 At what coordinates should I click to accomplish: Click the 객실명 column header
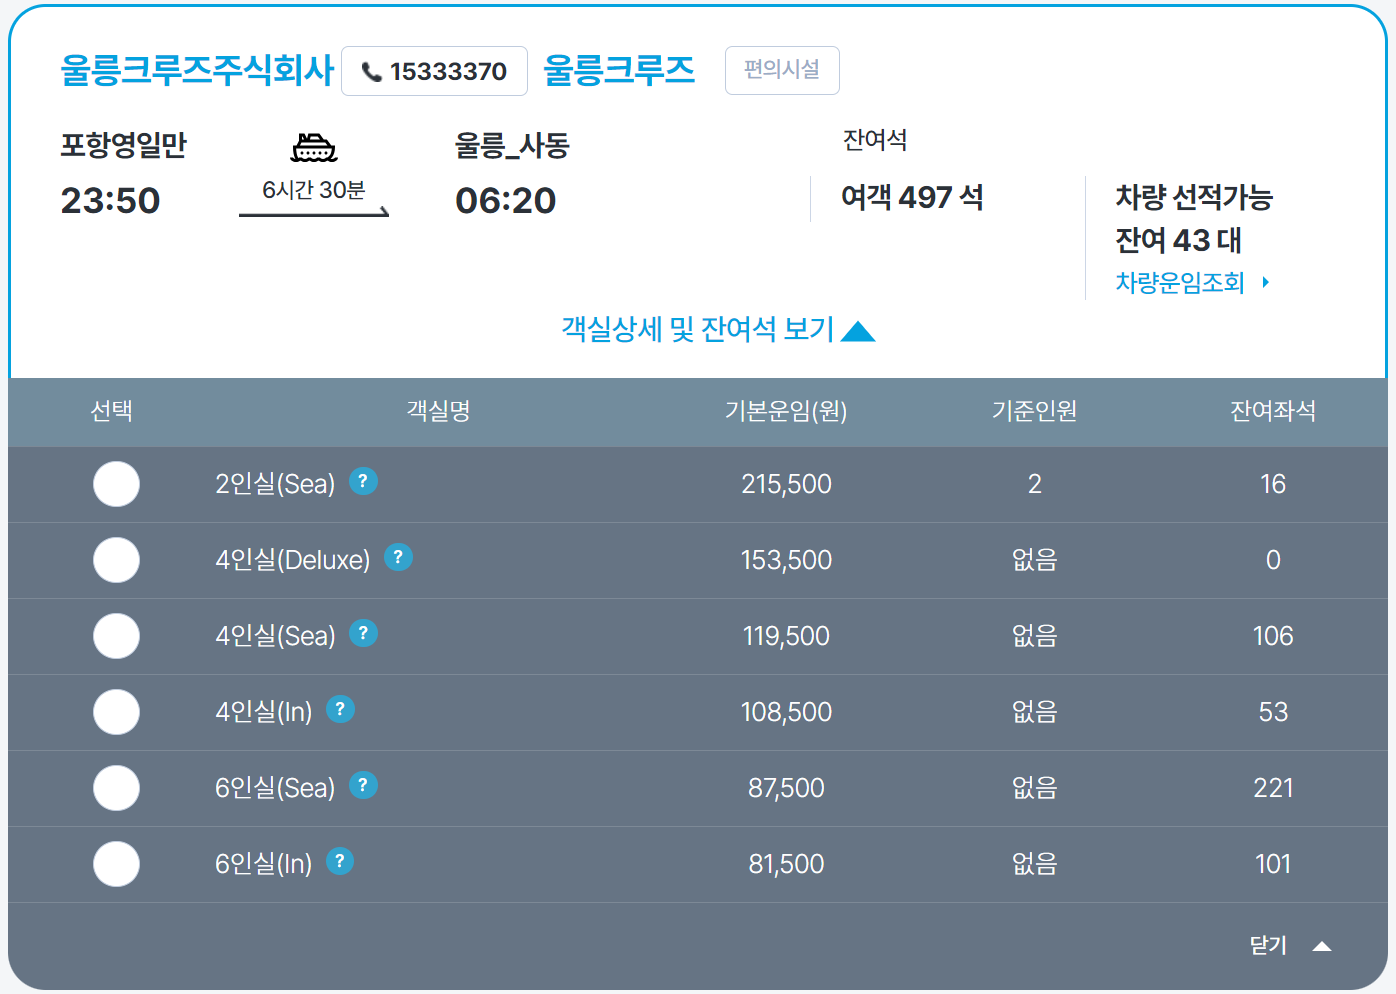tap(438, 411)
